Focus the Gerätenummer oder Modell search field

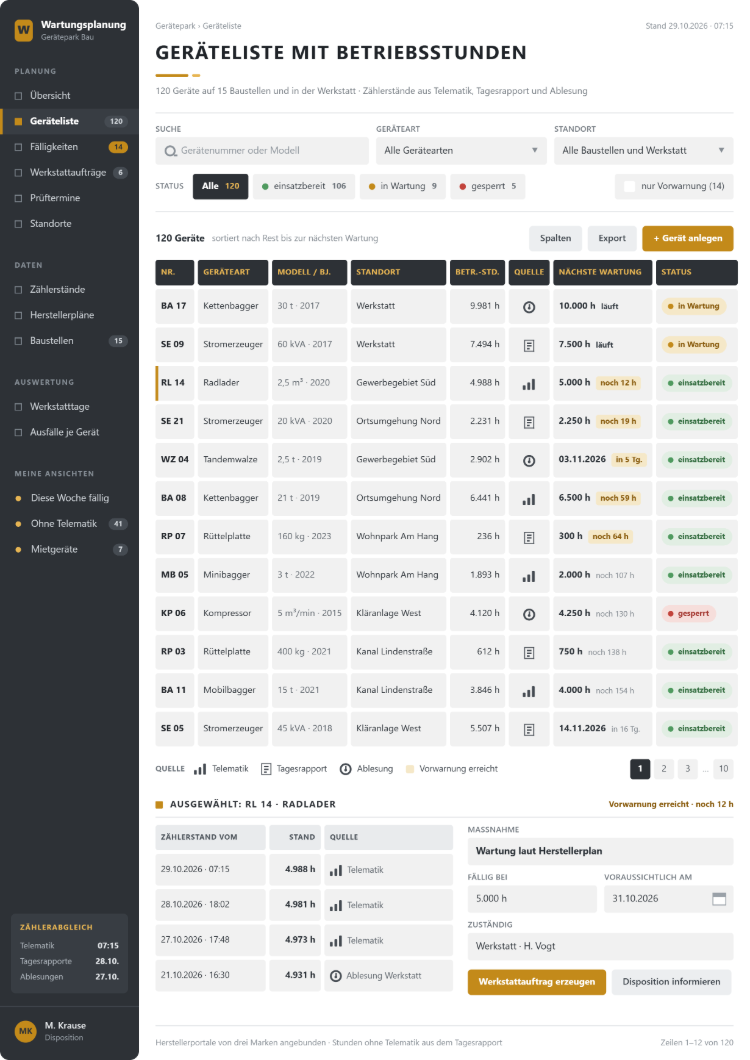(x=262, y=151)
